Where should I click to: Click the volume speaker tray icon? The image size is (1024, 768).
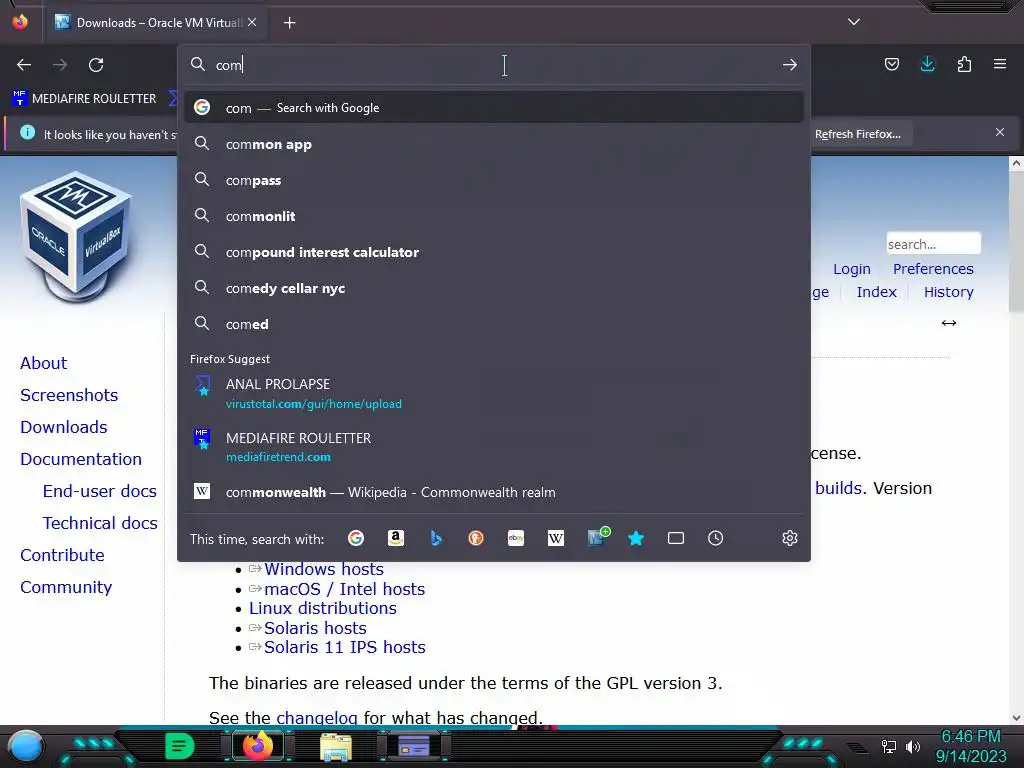pyautogui.click(x=913, y=746)
